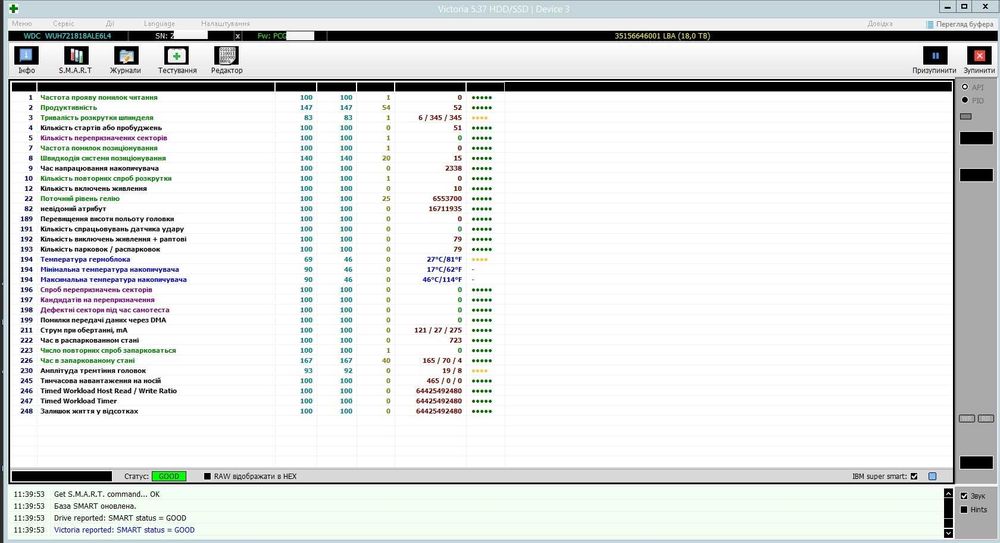This screenshot has height=543, width=1000.
Task: Select row Залишок життя у відсотках
Action: click(x=482, y=412)
